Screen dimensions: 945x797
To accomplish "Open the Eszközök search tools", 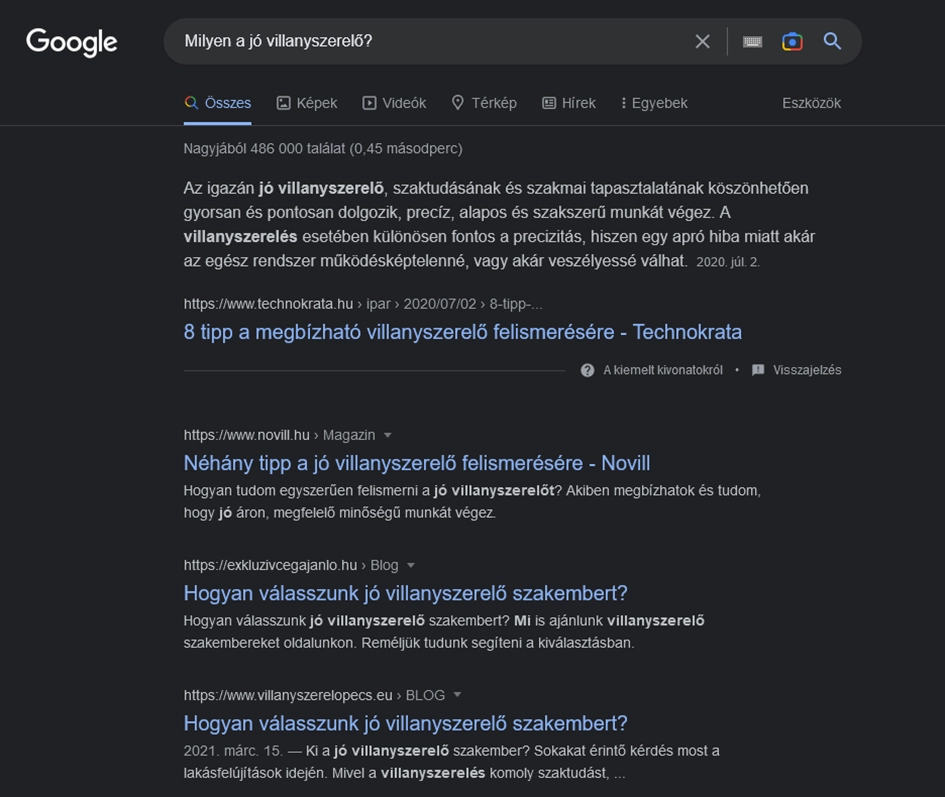I will pyautogui.click(x=811, y=103).
